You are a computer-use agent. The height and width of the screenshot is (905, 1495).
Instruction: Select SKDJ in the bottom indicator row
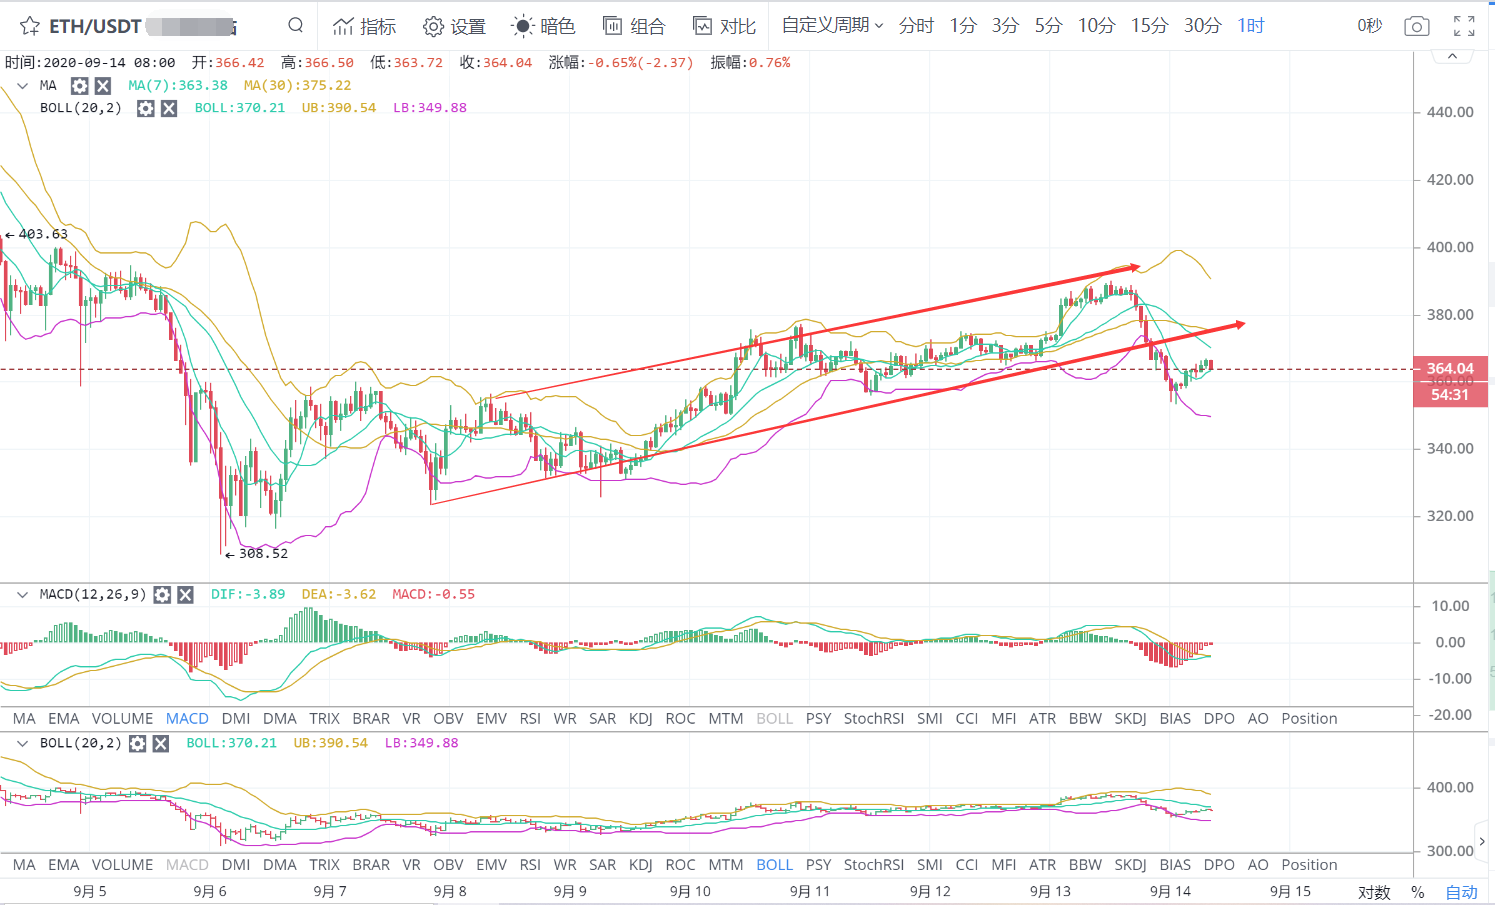[x=1130, y=865]
